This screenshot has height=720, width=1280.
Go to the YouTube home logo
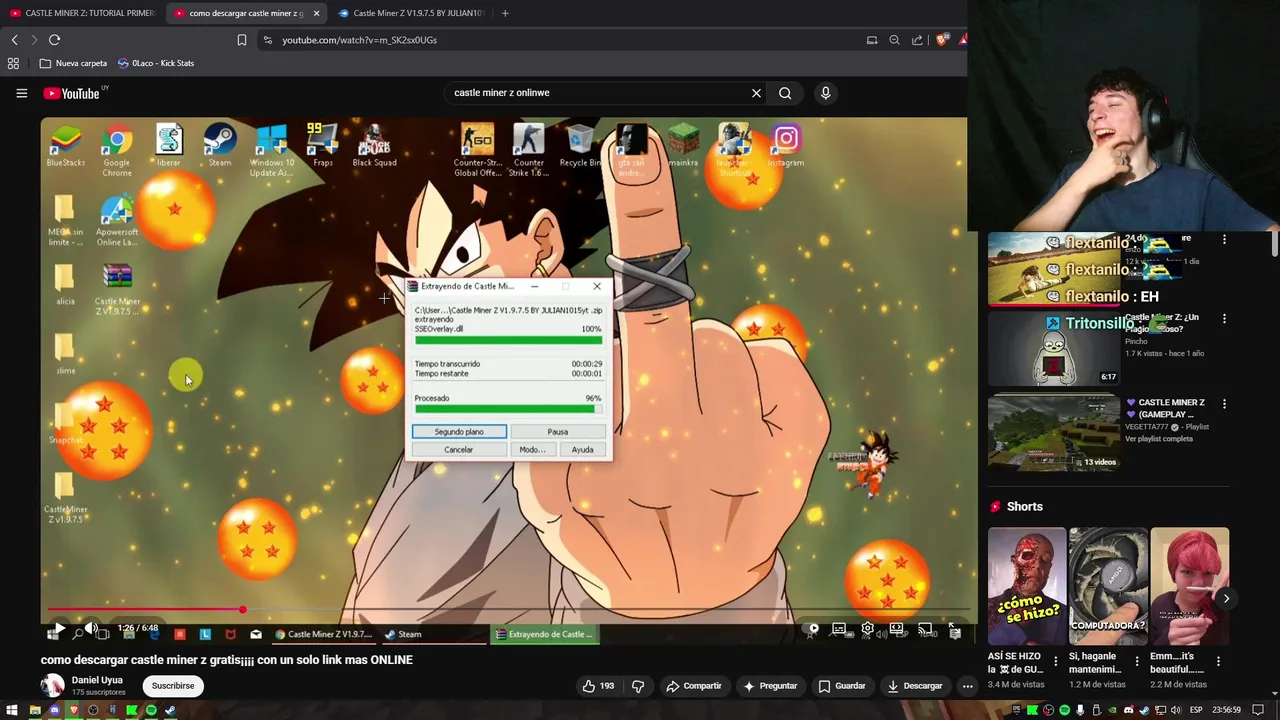(72, 93)
